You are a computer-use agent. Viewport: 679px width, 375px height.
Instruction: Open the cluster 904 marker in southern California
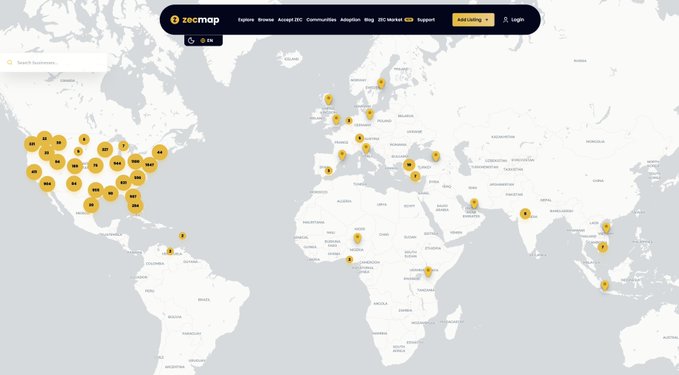pyautogui.click(x=47, y=184)
